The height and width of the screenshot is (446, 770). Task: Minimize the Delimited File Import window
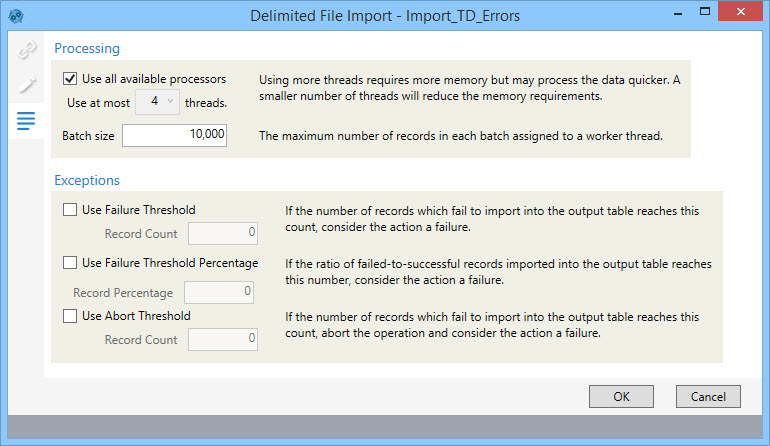(x=678, y=13)
